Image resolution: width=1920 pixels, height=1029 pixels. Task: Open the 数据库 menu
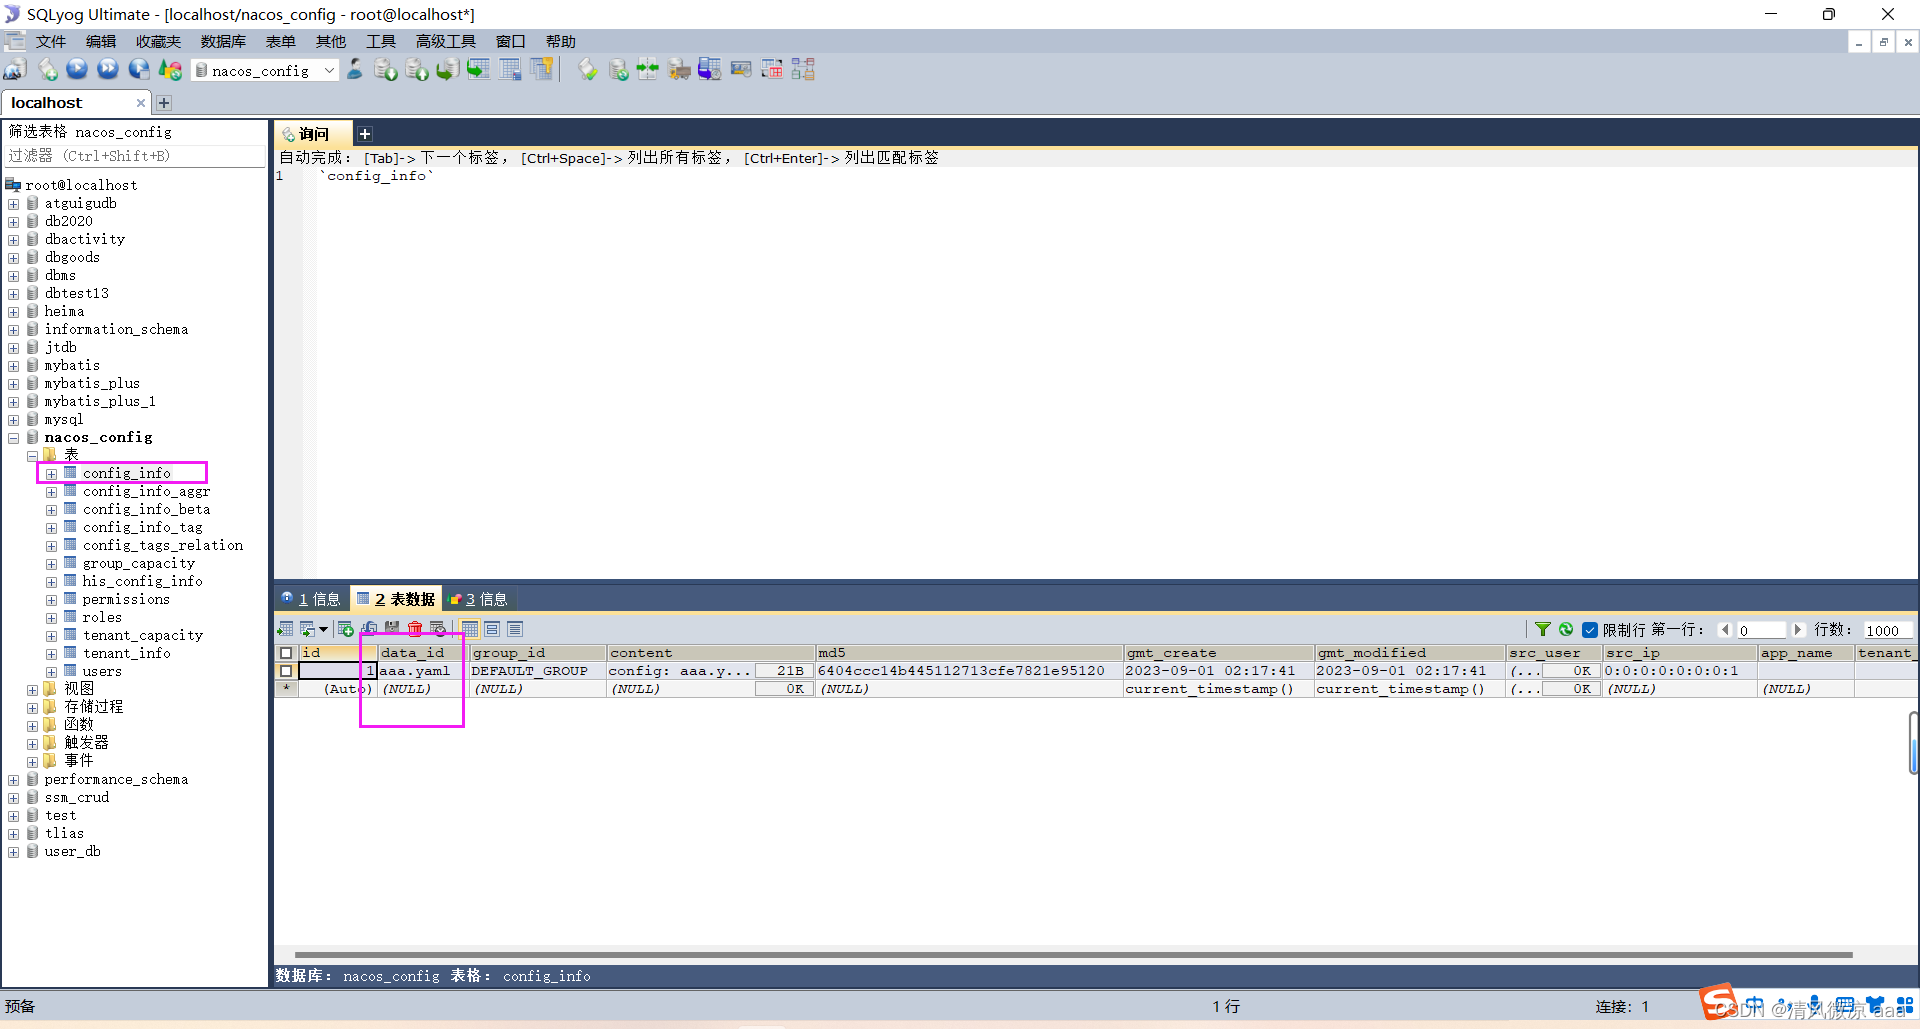(x=222, y=41)
